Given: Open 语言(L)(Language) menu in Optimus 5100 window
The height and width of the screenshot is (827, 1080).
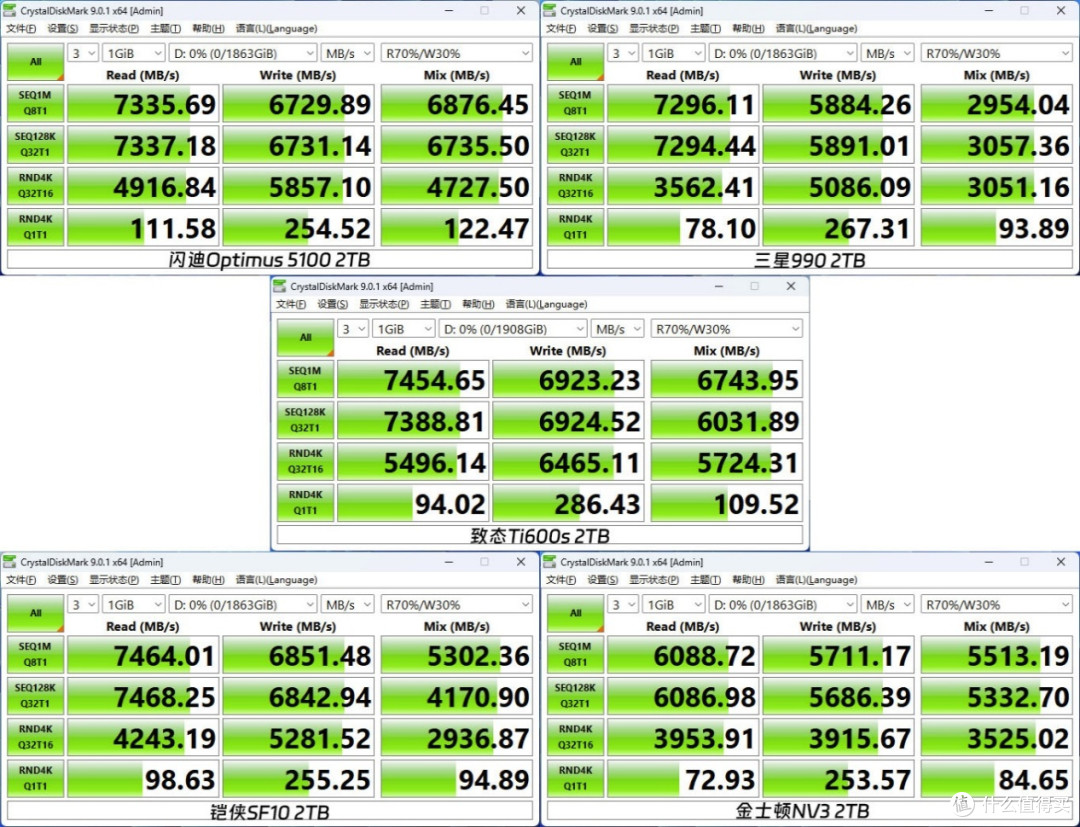Looking at the screenshot, I should (276, 29).
